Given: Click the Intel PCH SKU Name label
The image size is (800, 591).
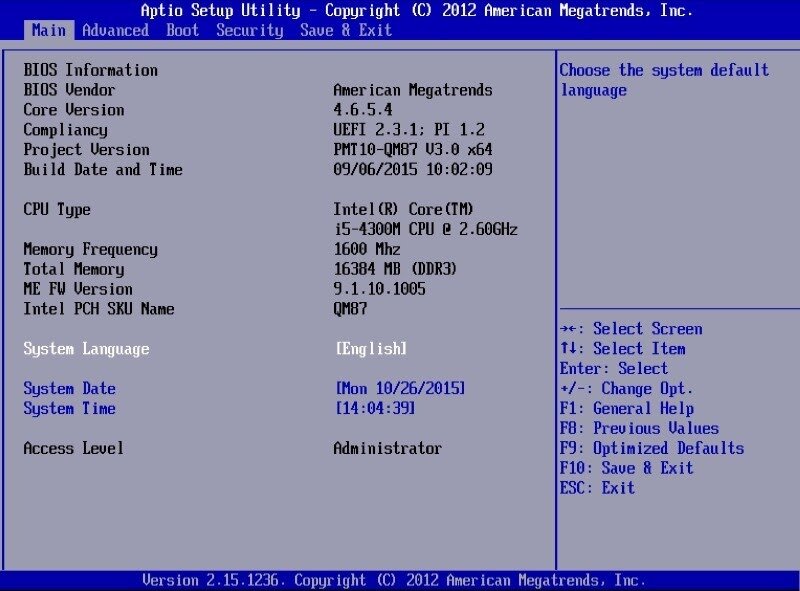Looking at the screenshot, I should (99, 309).
